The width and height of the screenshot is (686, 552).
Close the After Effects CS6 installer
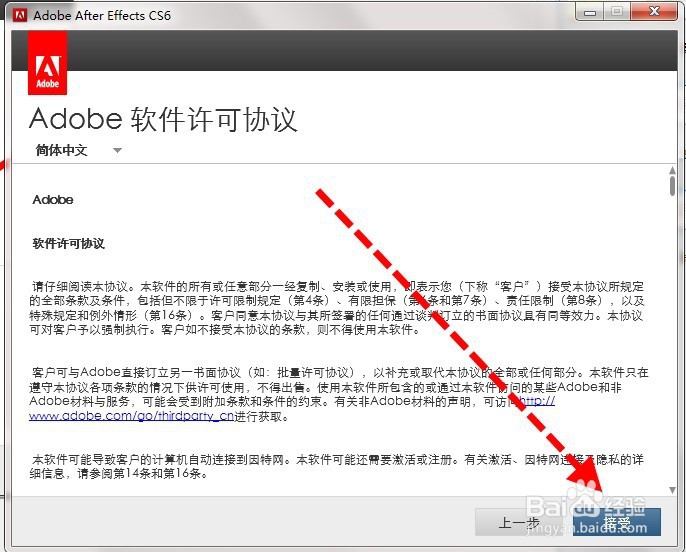click(x=654, y=12)
